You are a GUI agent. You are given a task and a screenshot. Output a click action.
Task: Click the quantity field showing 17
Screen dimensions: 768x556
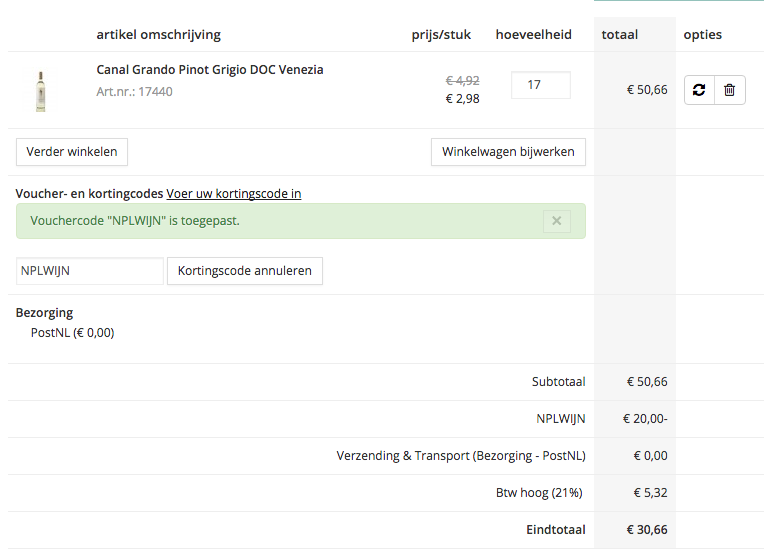click(x=540, y=85)
